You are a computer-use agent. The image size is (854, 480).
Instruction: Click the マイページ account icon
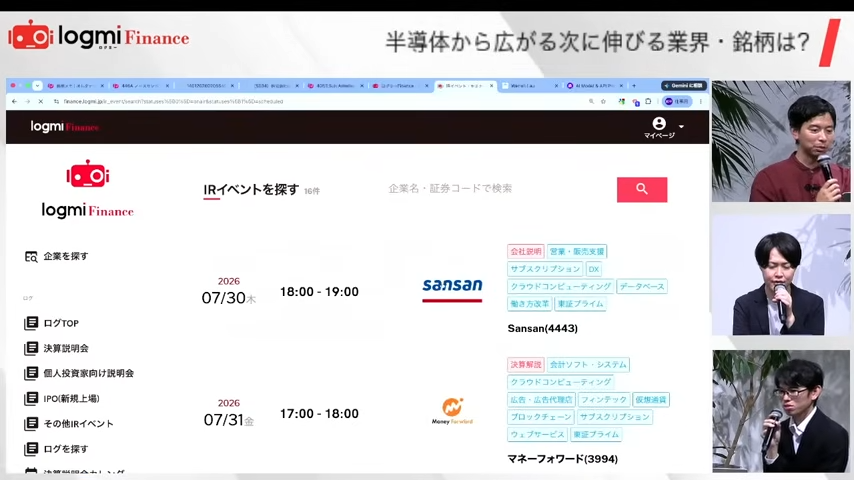(x=659, y=124)
